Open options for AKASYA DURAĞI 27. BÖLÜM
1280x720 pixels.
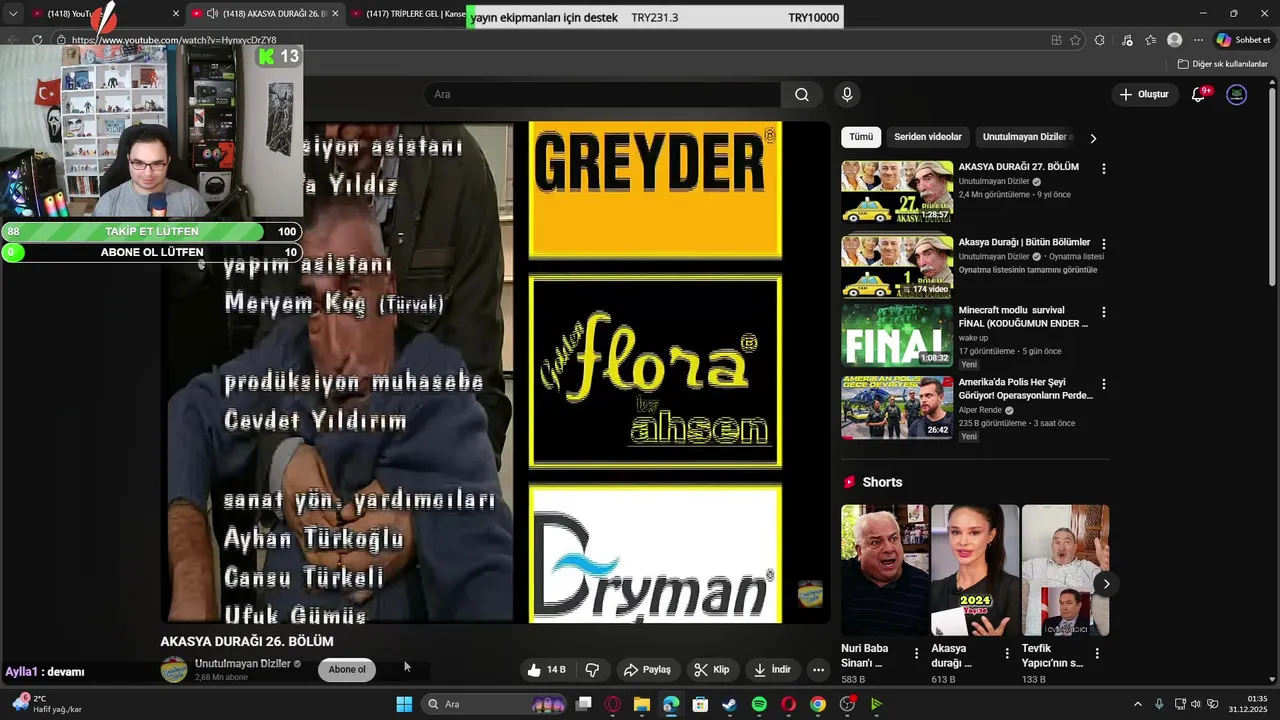click(x=1104, y=169)
